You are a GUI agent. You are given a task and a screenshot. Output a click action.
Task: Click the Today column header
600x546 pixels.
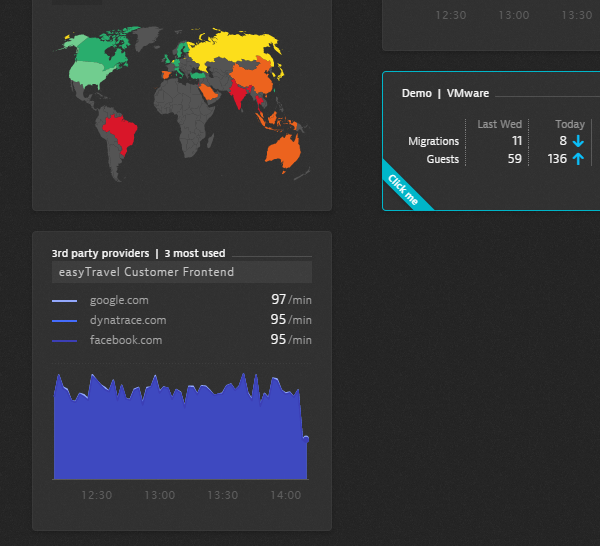pos(570,124)
